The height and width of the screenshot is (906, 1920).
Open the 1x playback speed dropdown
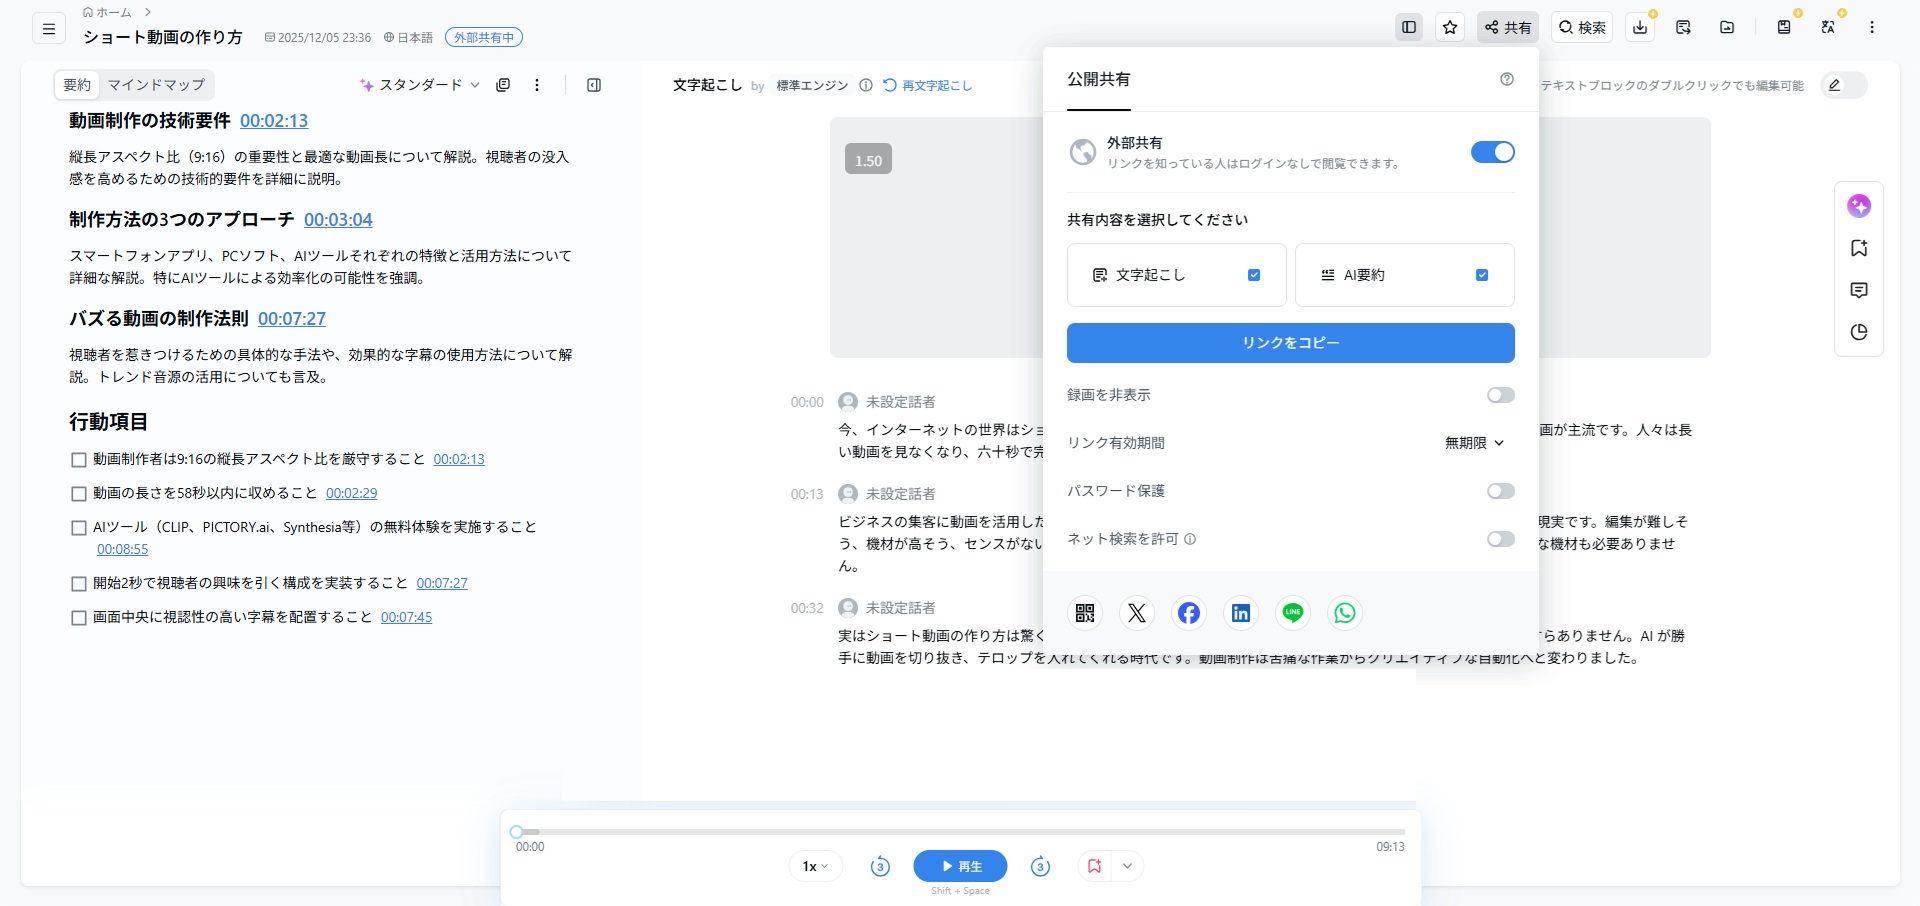tap(815, 866)
